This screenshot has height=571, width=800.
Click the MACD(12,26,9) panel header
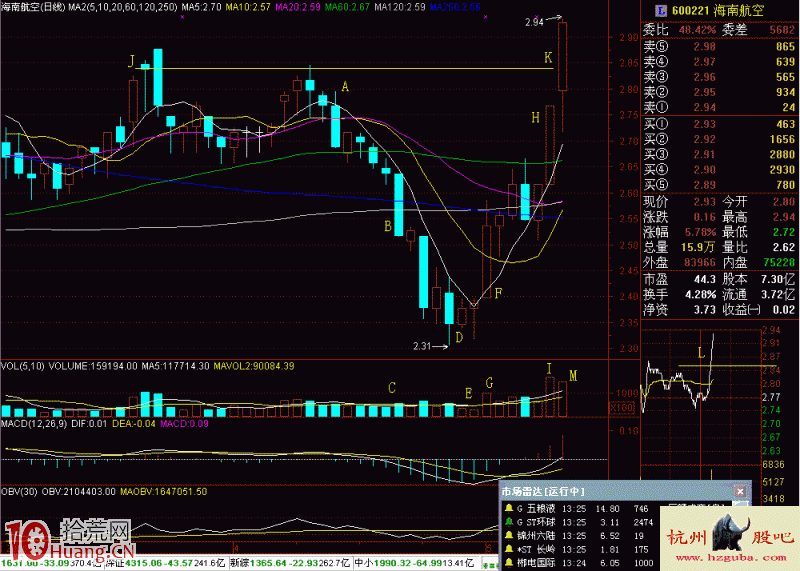(34, 424)
